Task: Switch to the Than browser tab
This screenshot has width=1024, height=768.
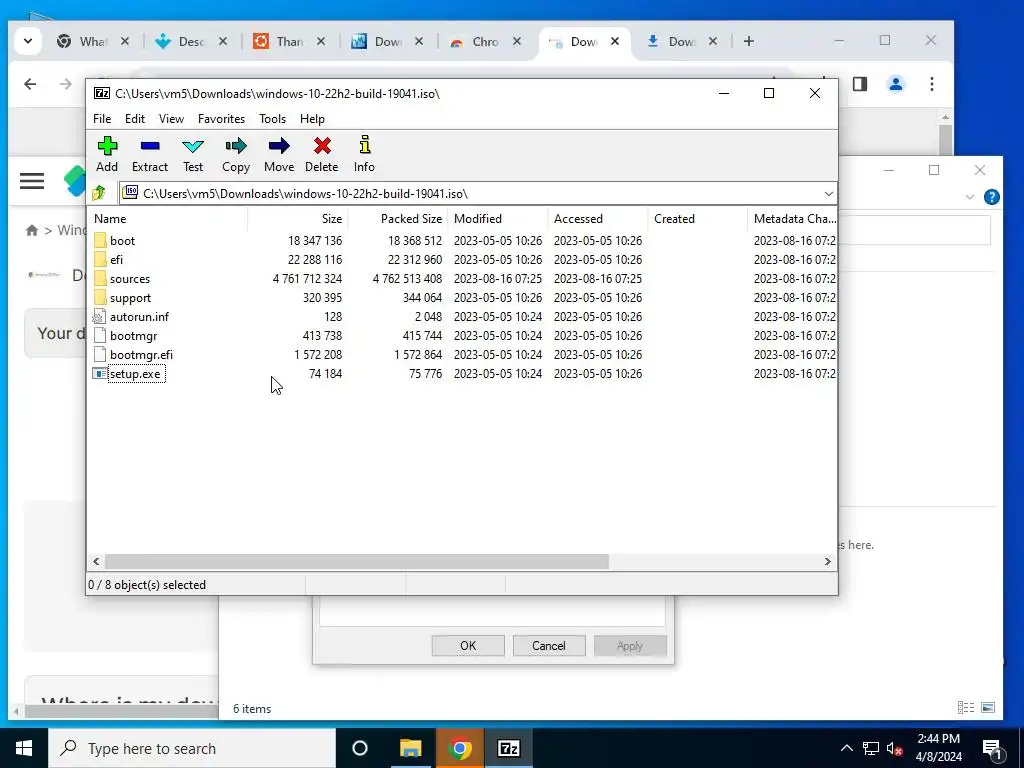Action: coord(289,42)
